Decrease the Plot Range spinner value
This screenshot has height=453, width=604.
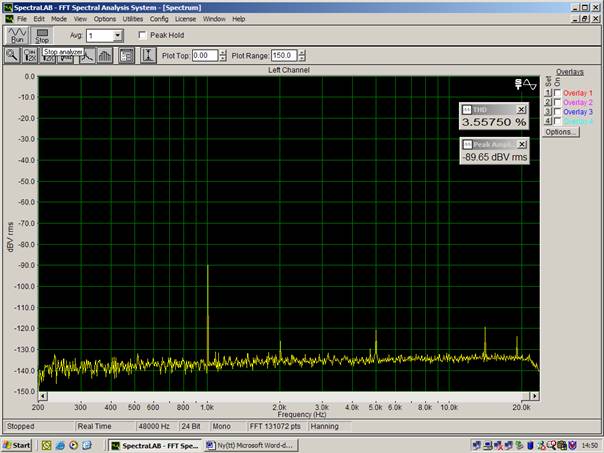[302, 59]
